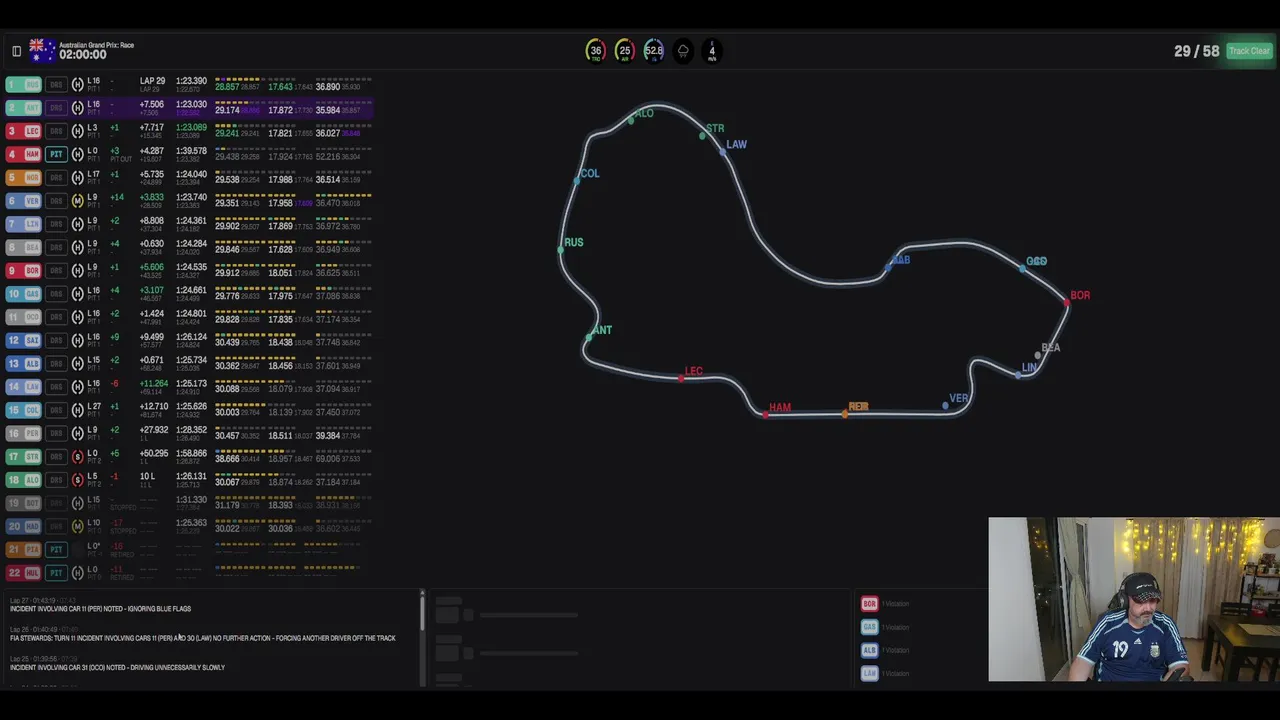
Task: Click the BOR violation badge in the violations list
Action: [869, 604]
